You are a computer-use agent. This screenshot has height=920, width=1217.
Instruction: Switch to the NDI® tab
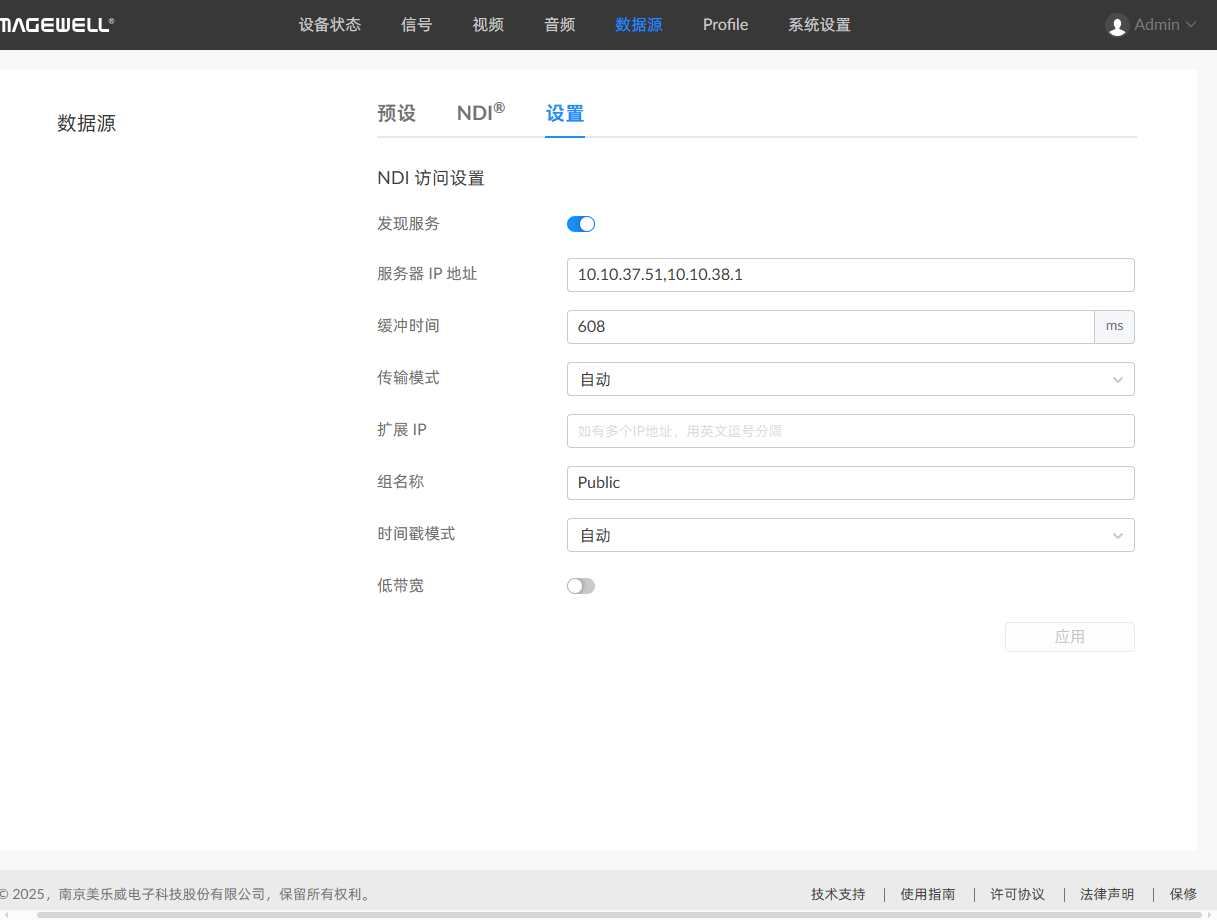[480, 113]
